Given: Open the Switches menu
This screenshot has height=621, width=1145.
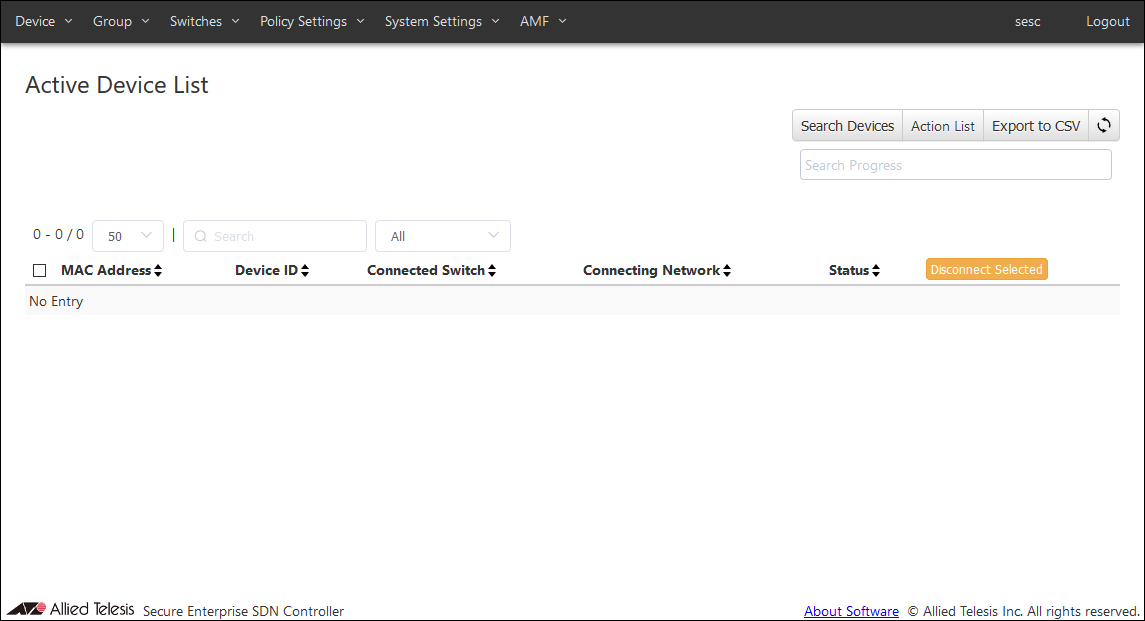Looking at the screenshot, I should pyautogui.click(x=204, y=21).
